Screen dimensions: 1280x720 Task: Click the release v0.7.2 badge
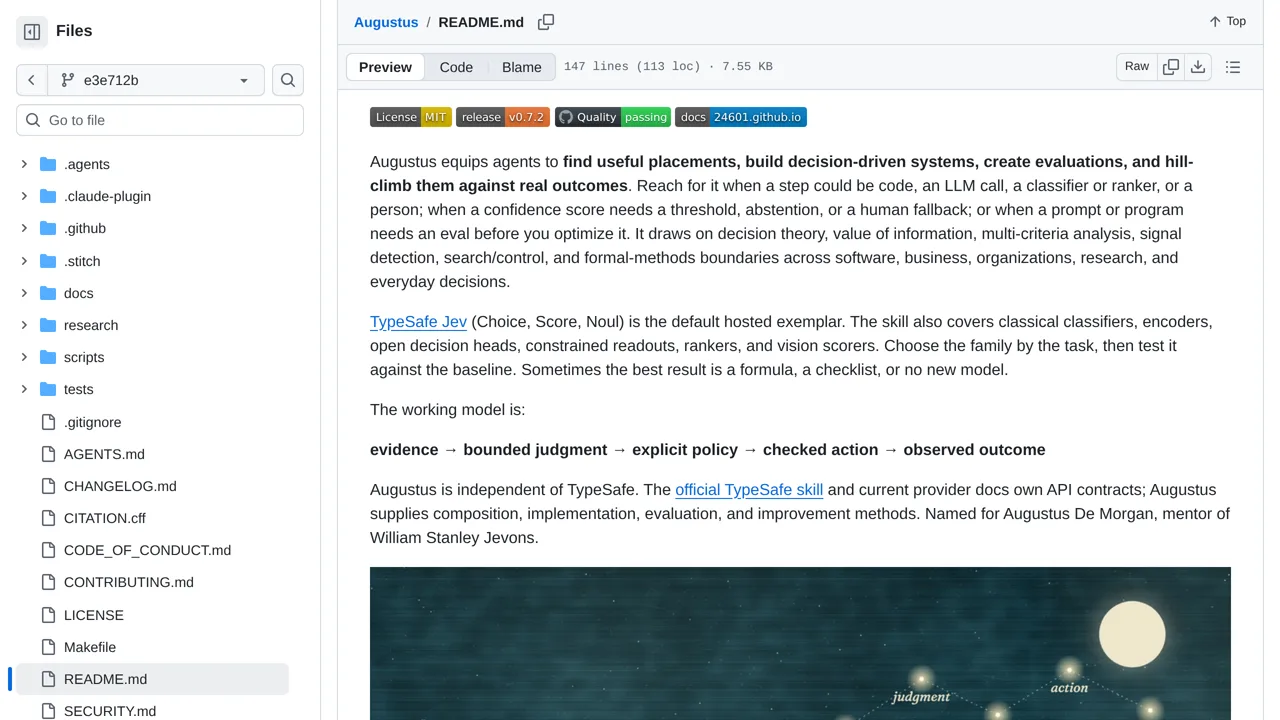click(x=503, y=117)
